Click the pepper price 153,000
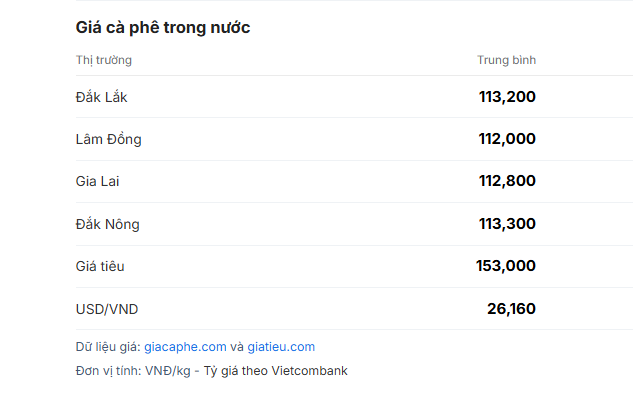 [506, 266]
